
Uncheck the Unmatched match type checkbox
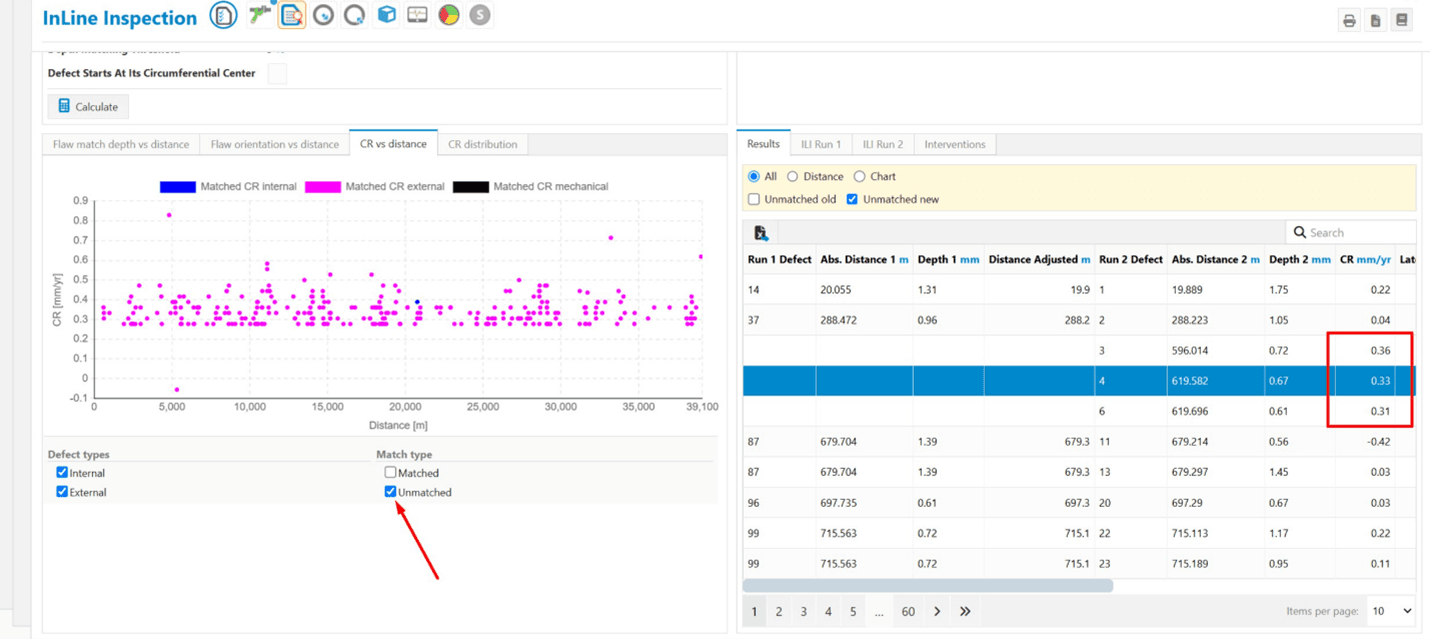(x=390, y=491)
